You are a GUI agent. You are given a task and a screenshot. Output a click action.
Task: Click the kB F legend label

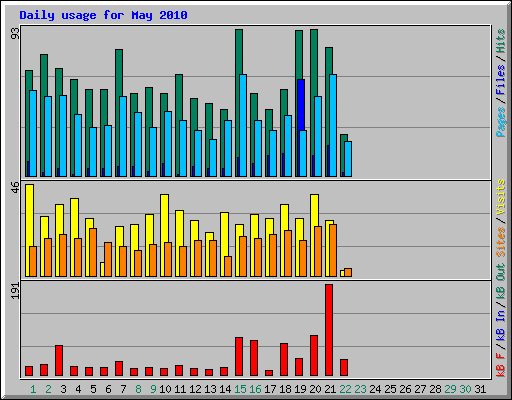[x=501, y=365]
